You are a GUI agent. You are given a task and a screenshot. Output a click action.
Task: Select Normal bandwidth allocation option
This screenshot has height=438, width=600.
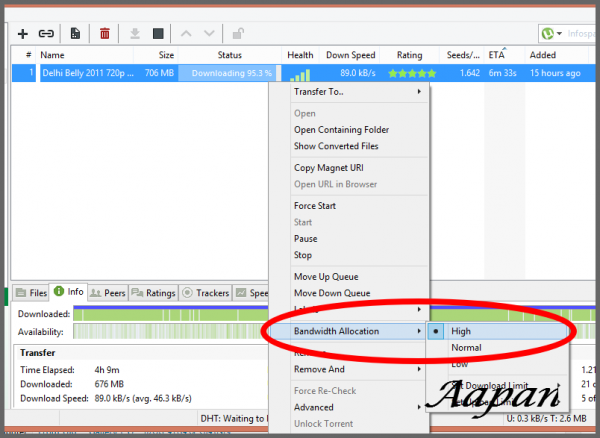point(497,348)
